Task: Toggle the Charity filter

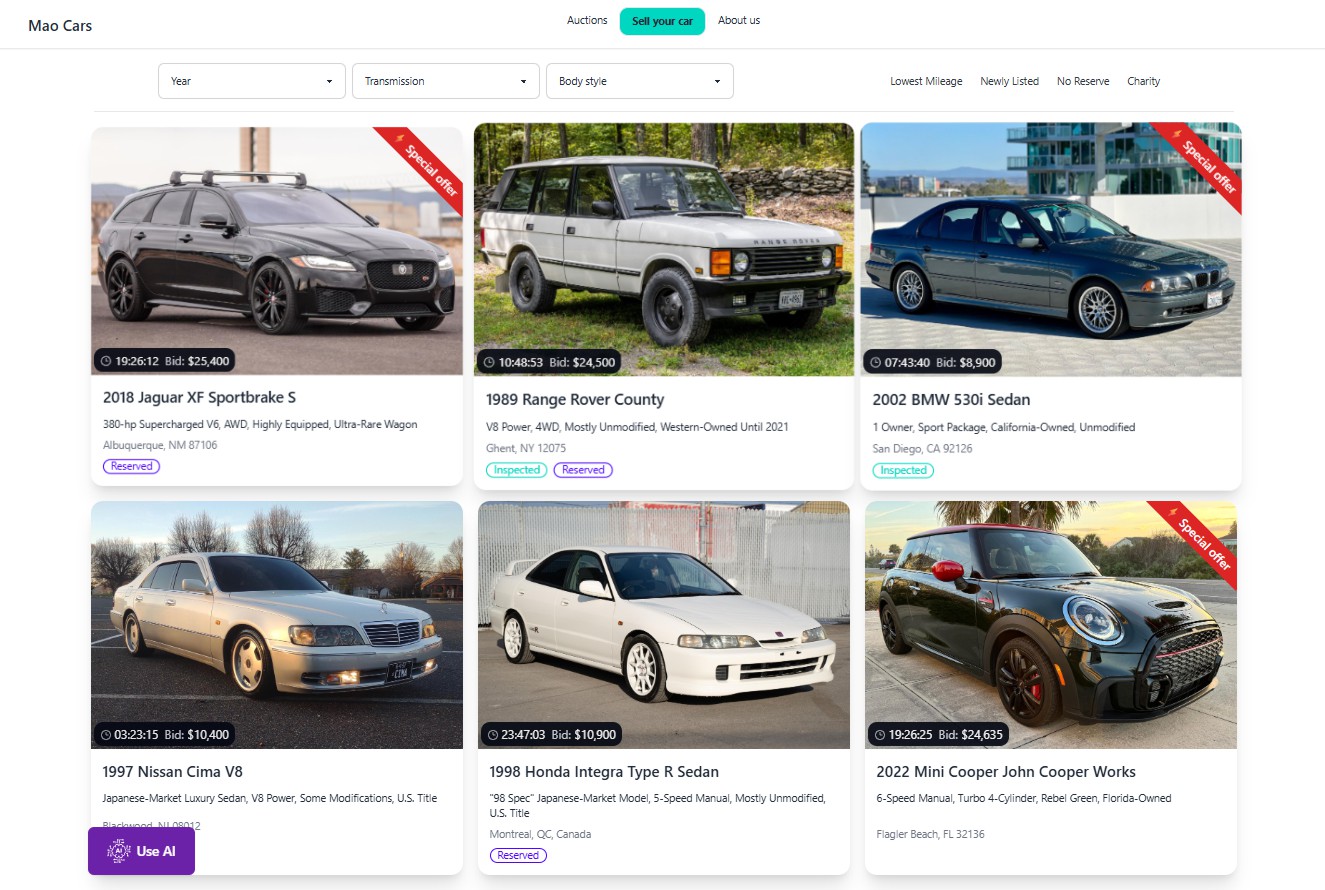Action: pos(1143,81)
